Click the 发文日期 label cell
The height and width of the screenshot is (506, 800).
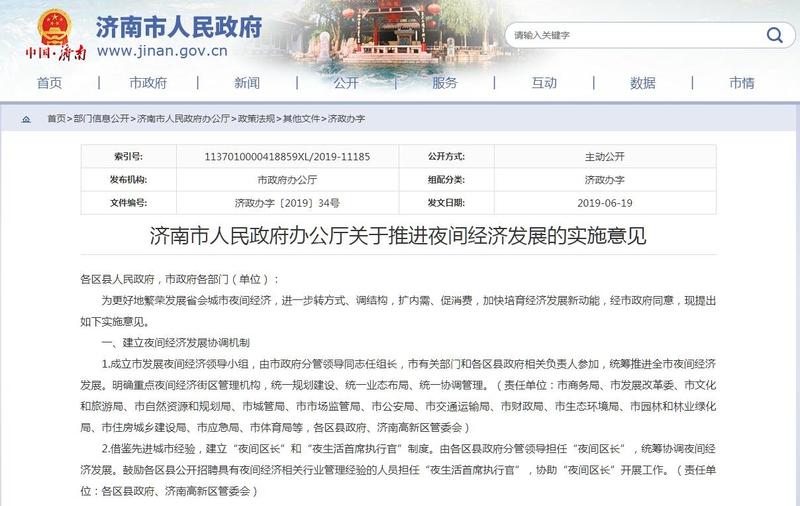click(x=446, y=203)
